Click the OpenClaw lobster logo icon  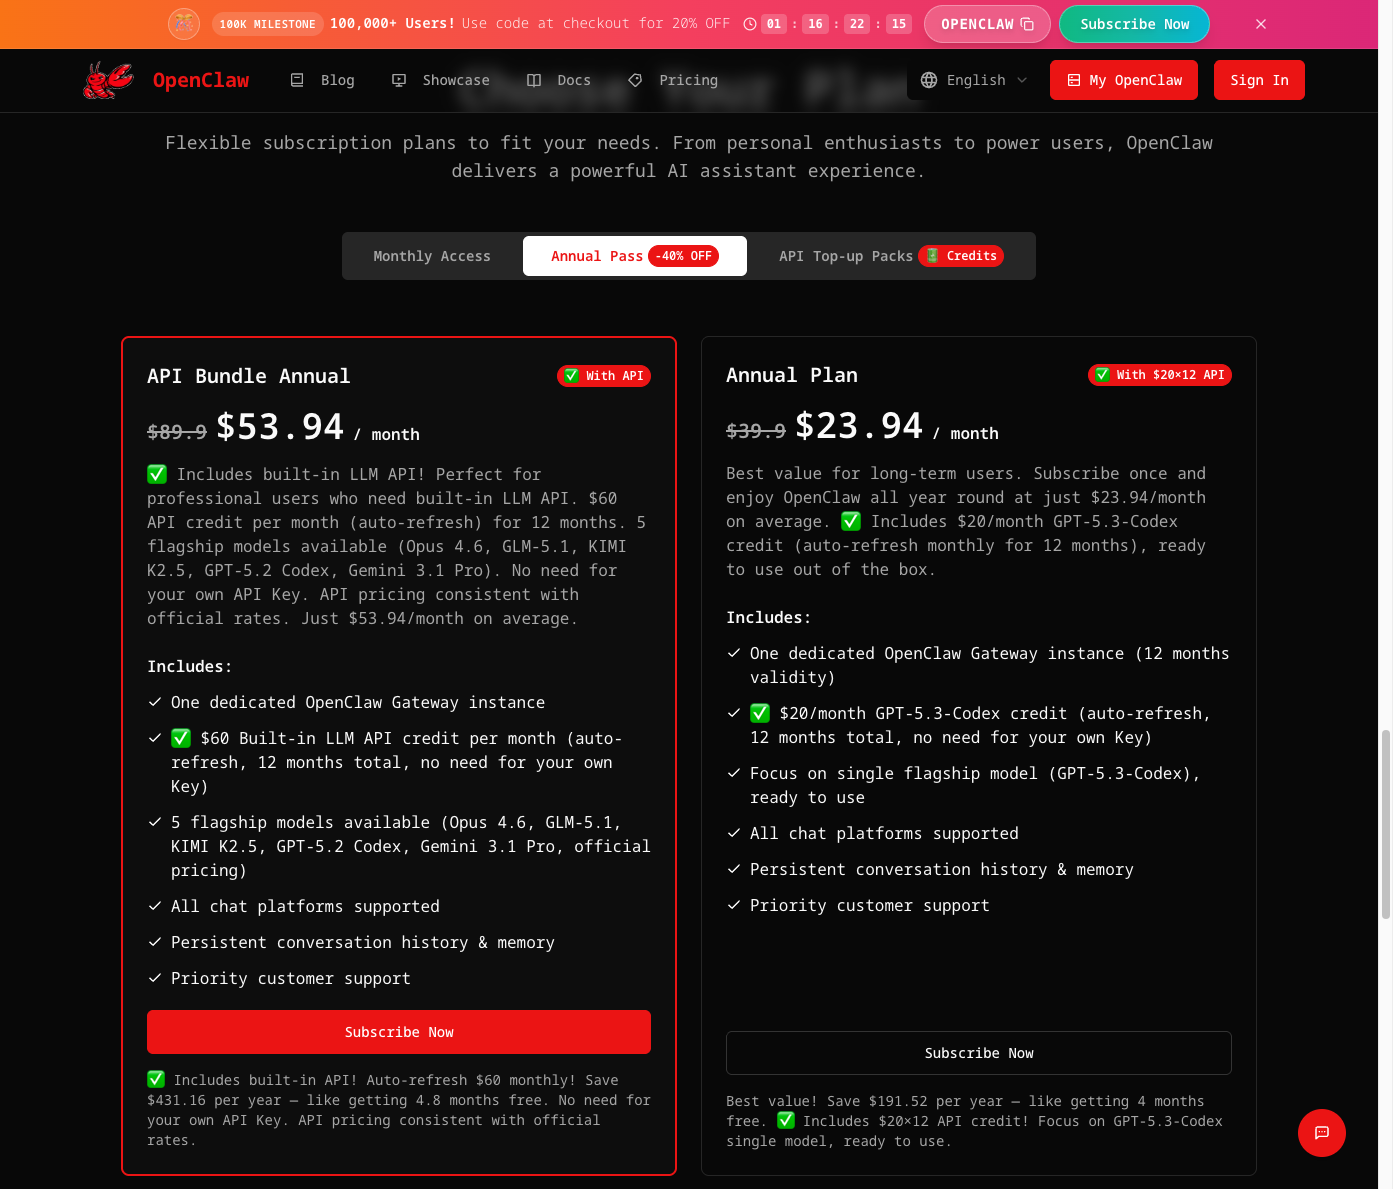pos(108,80)
